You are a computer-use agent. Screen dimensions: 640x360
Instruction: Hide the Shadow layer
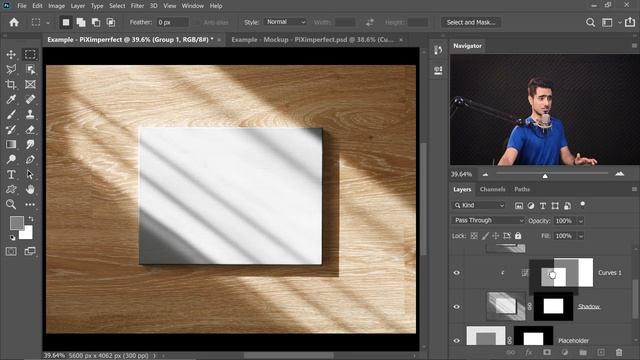(x=457, y=307)
